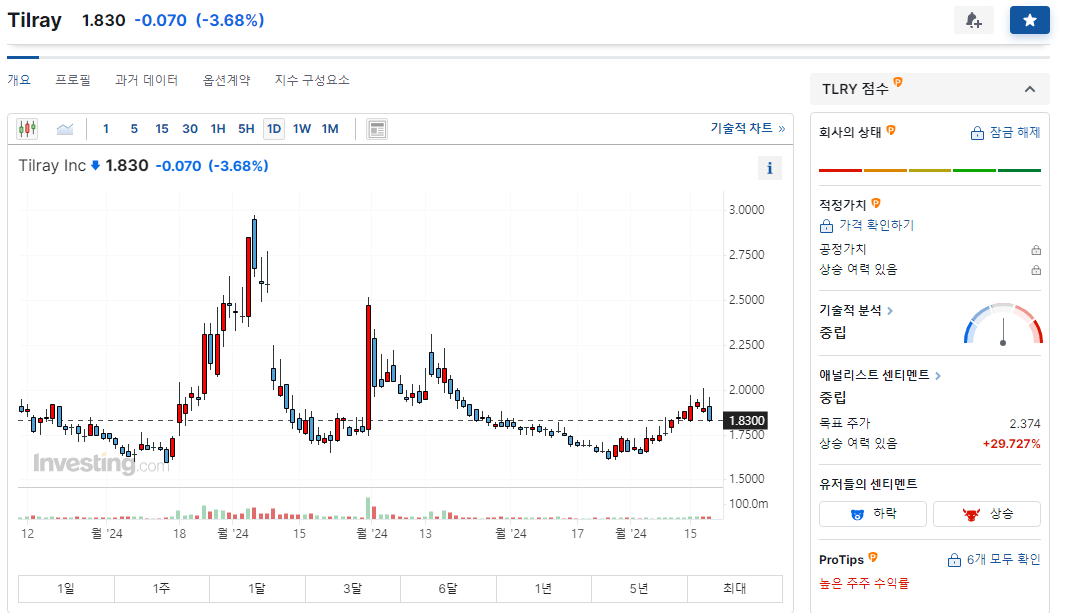Select the 15 minute interval
This screenshot has width=1066, height=613.
162,128
